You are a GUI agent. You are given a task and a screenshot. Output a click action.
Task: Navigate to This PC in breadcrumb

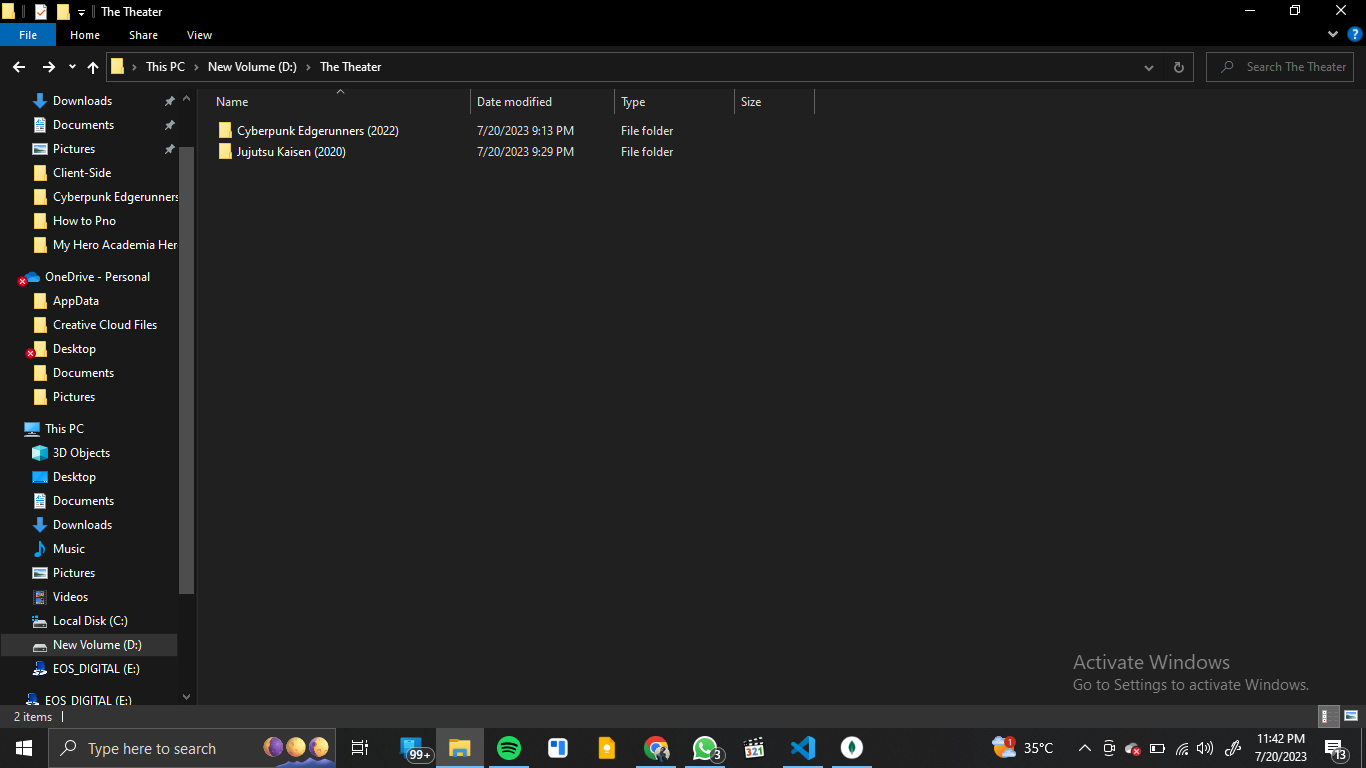click(x=165, y=67)
